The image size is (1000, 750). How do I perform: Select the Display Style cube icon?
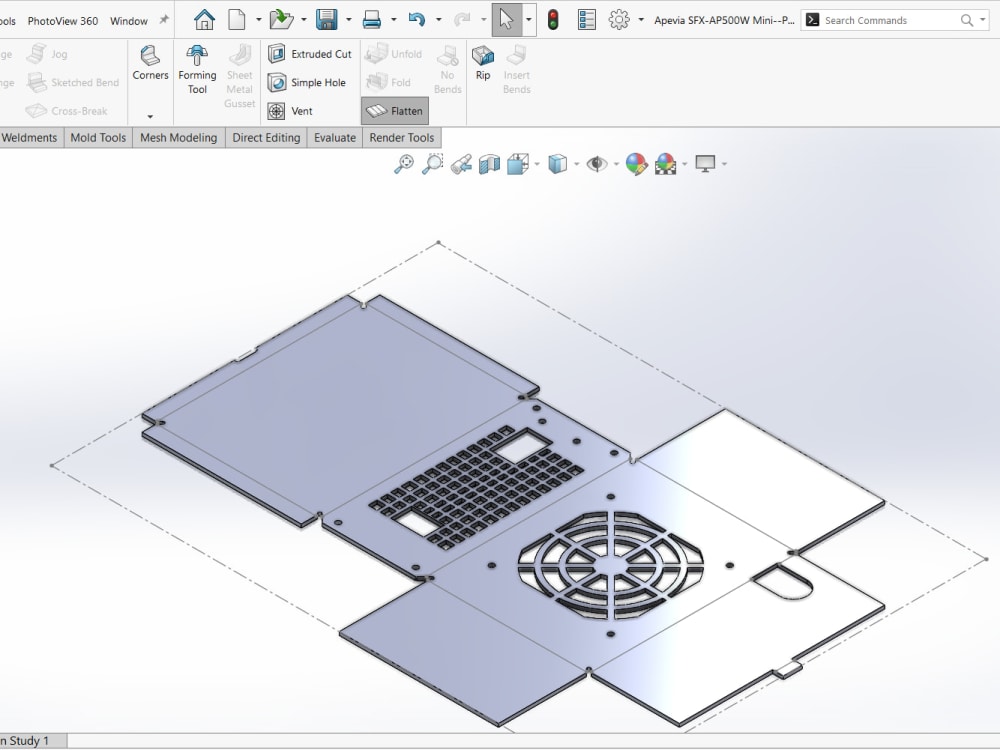pyautogui.click(x=557, y=164)
